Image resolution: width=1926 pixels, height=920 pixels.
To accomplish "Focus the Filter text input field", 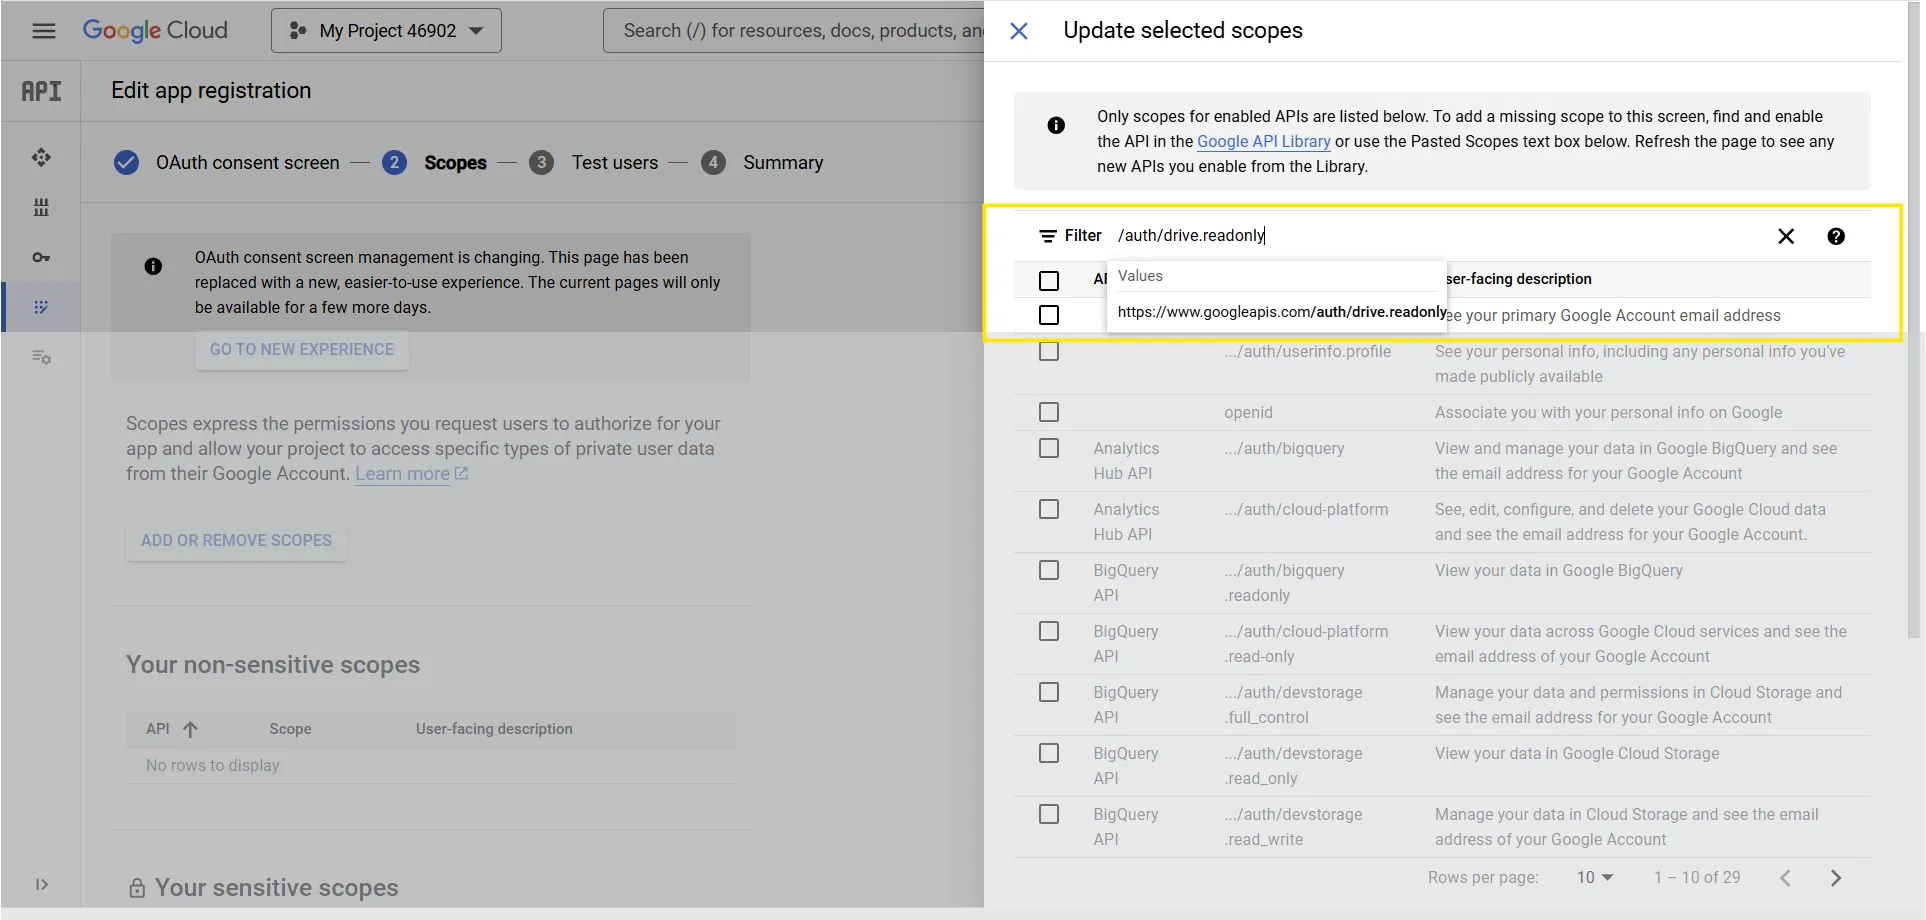I will [x=1438, y=236].
